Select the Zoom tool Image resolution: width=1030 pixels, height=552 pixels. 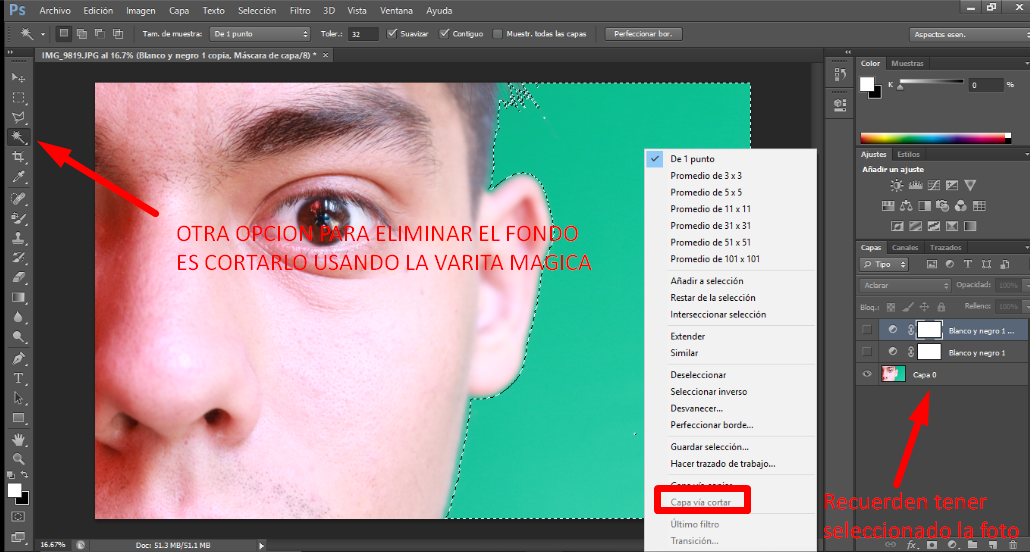coord(18,459)
